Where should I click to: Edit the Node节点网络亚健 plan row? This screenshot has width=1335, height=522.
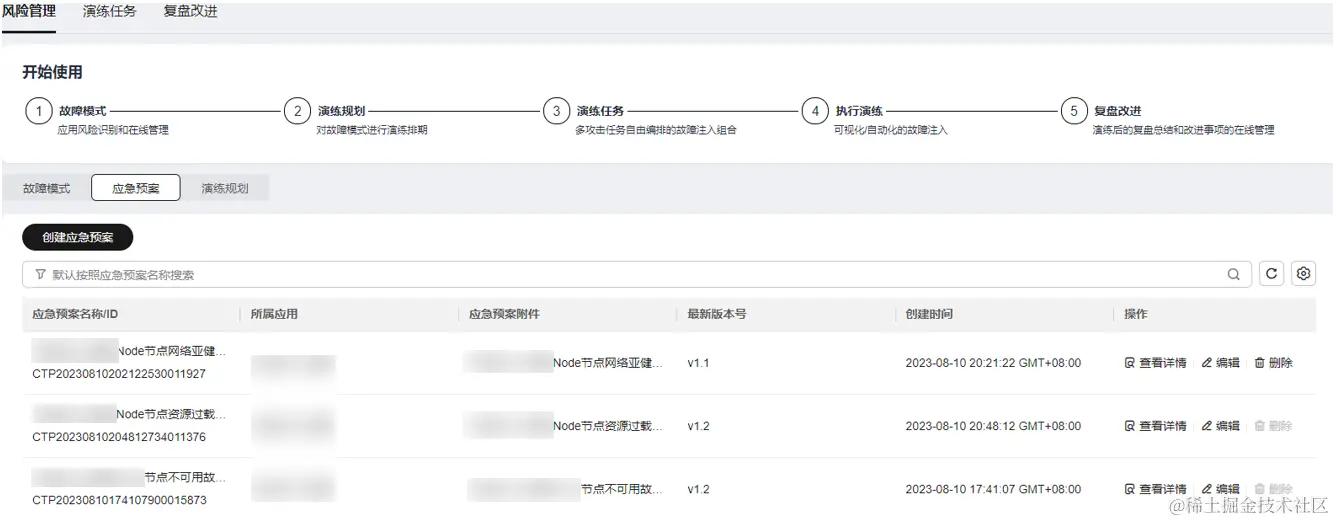[1220, 363]
